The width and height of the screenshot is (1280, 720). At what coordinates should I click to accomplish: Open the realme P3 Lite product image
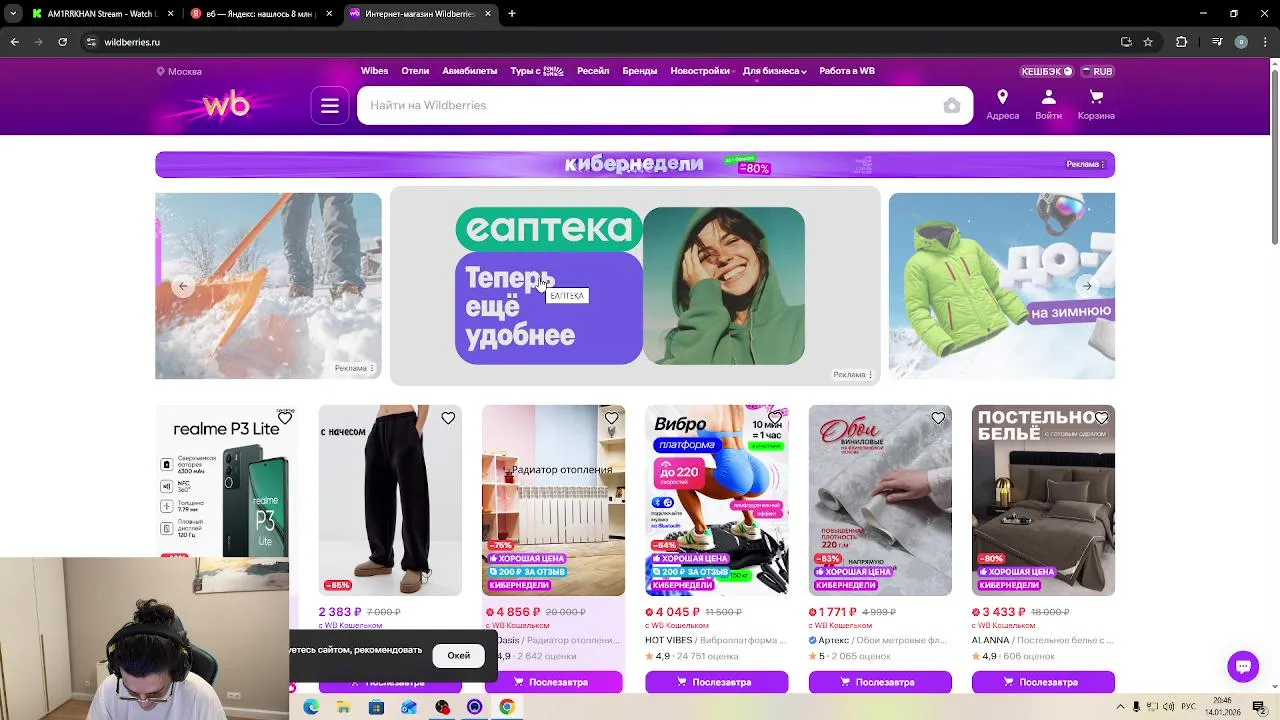[226, 480]
